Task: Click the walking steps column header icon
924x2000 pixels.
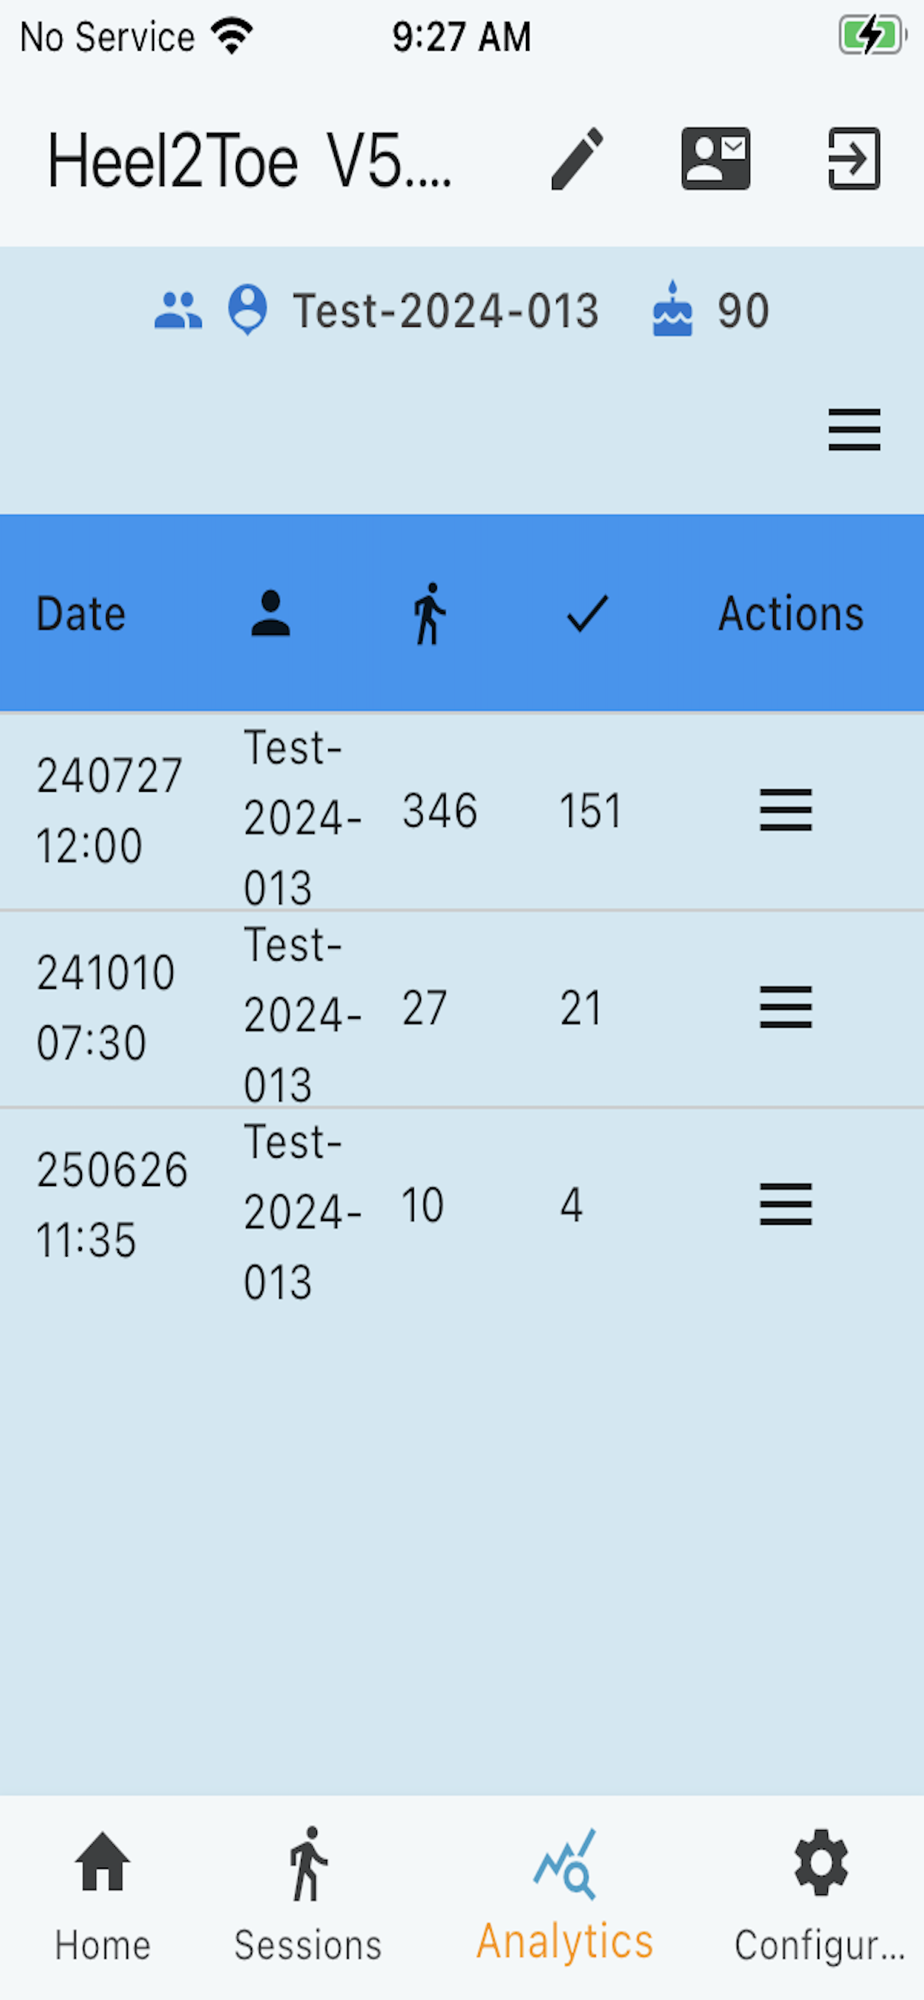Action: pyautogui.click(x=429, y=614)
